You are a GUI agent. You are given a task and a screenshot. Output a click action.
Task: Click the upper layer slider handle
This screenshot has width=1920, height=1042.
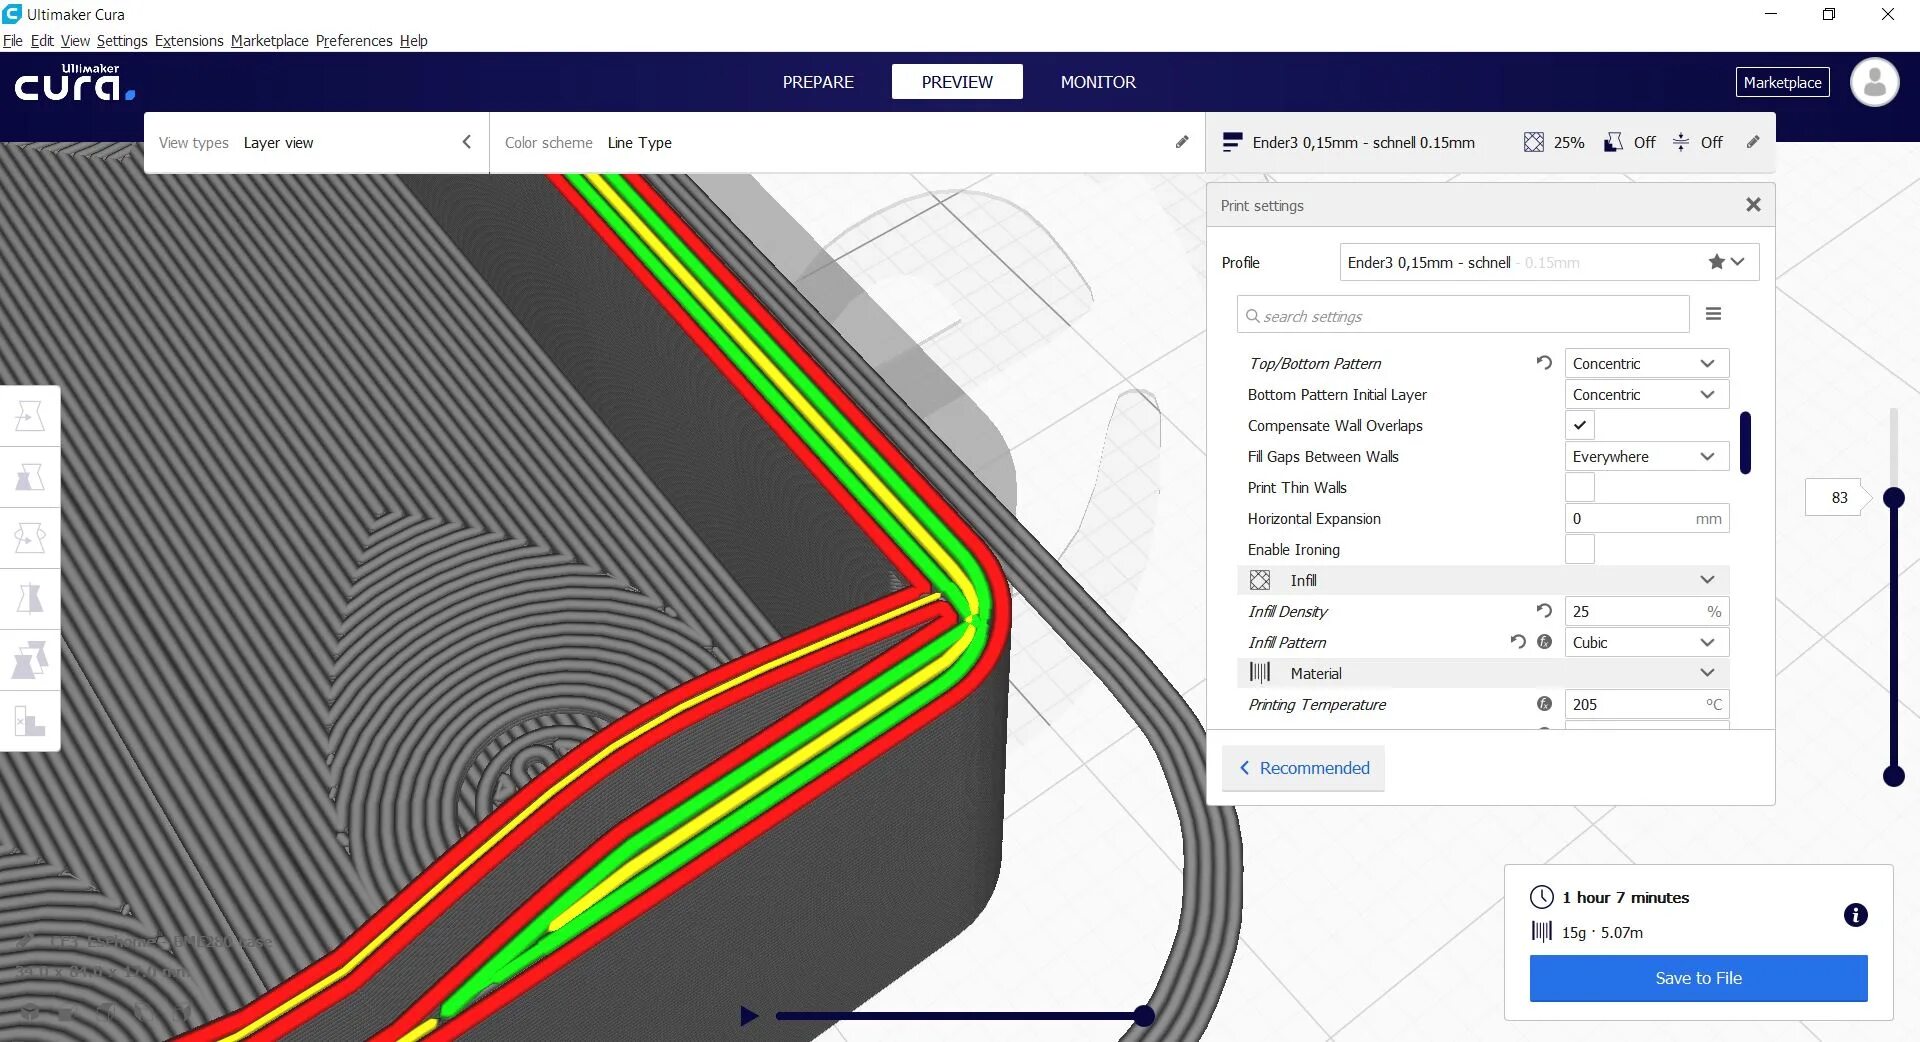coord(1893,497)
